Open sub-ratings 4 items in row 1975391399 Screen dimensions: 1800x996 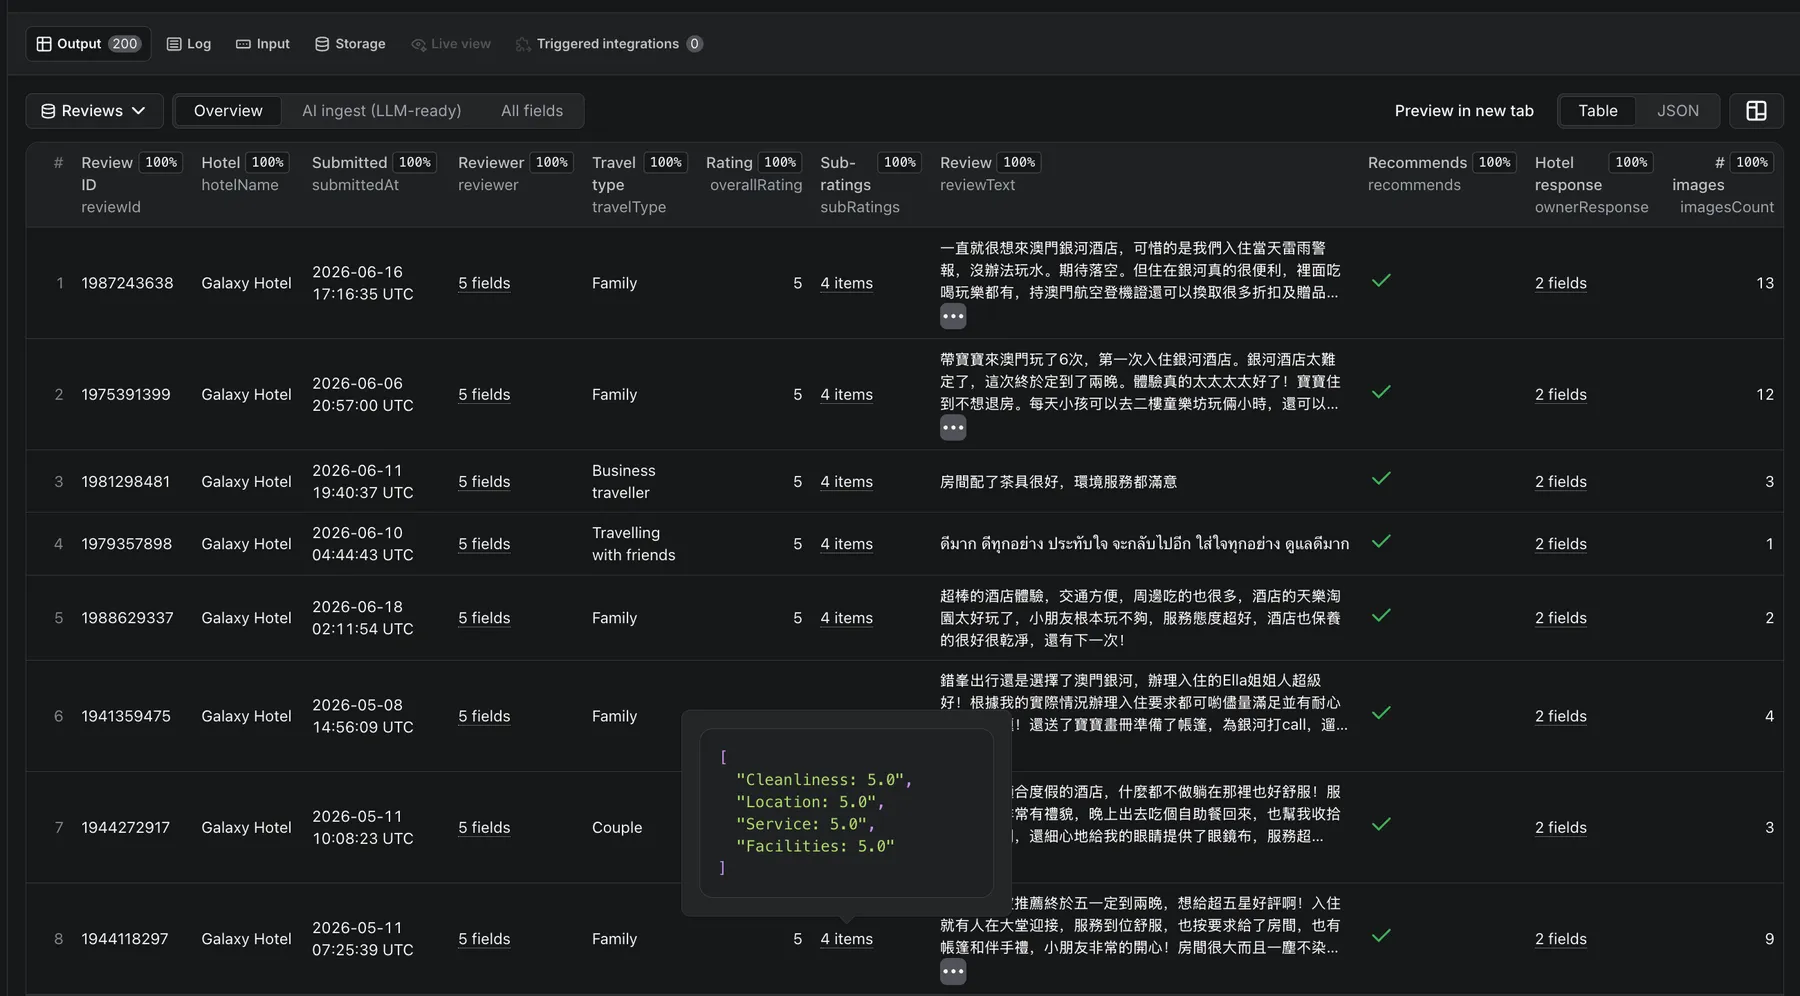click(846, 394)
